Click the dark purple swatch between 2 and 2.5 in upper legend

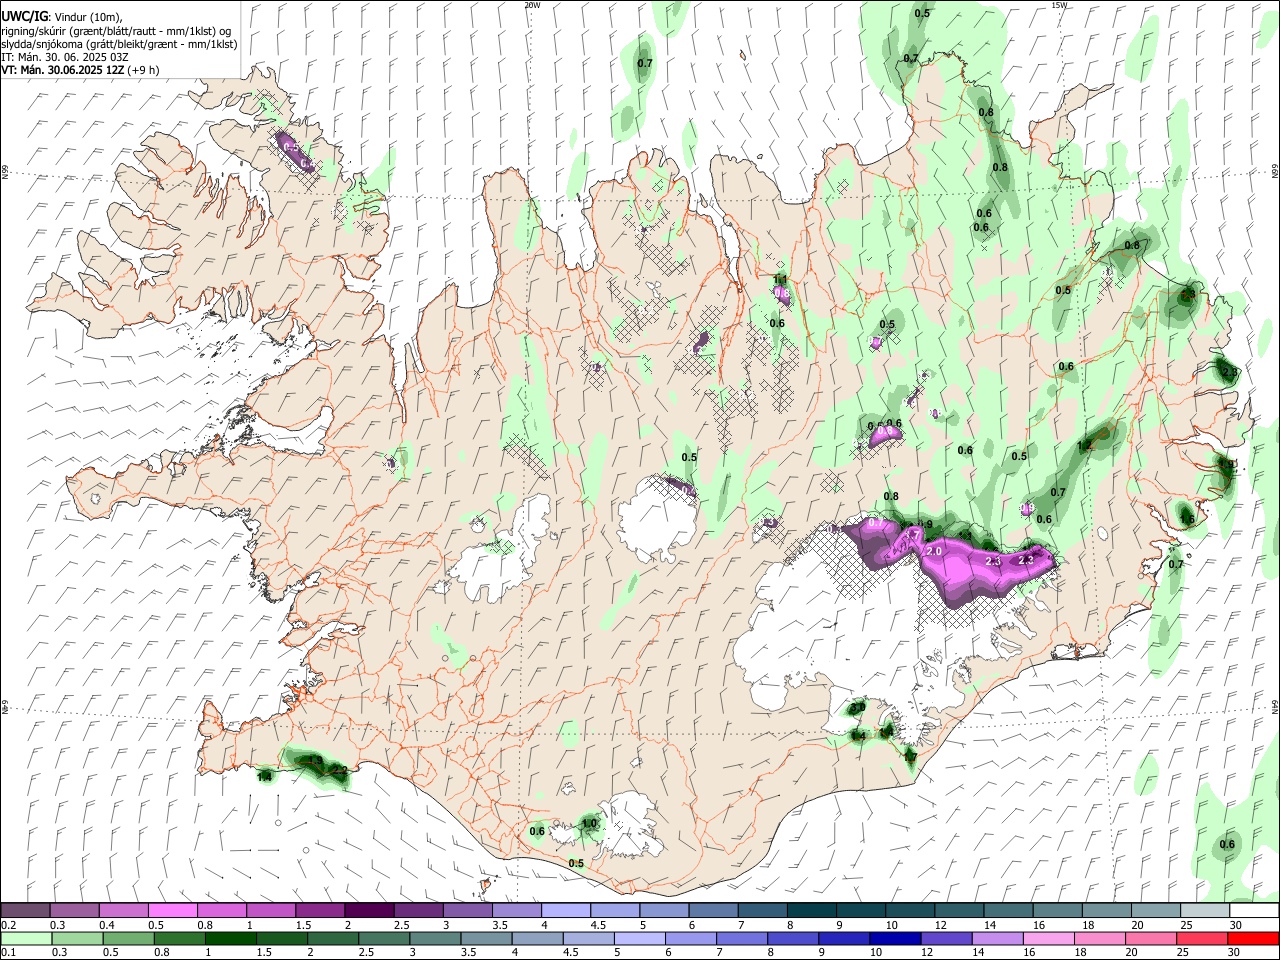tap(368, 910)
